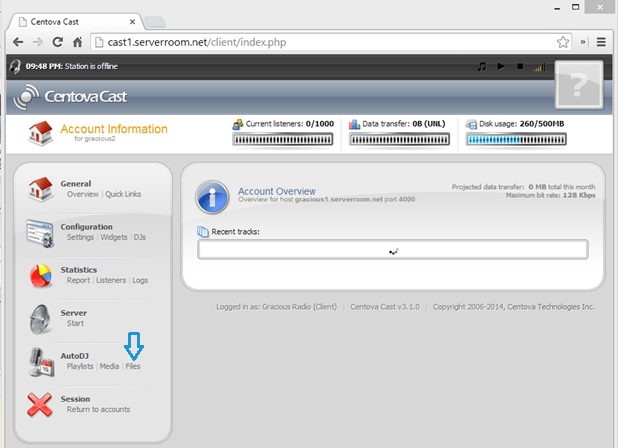The height and width of the screenshot is (448, 619).
Task: Click the Disk usage progress bar
Action: [x=516, y=139]
